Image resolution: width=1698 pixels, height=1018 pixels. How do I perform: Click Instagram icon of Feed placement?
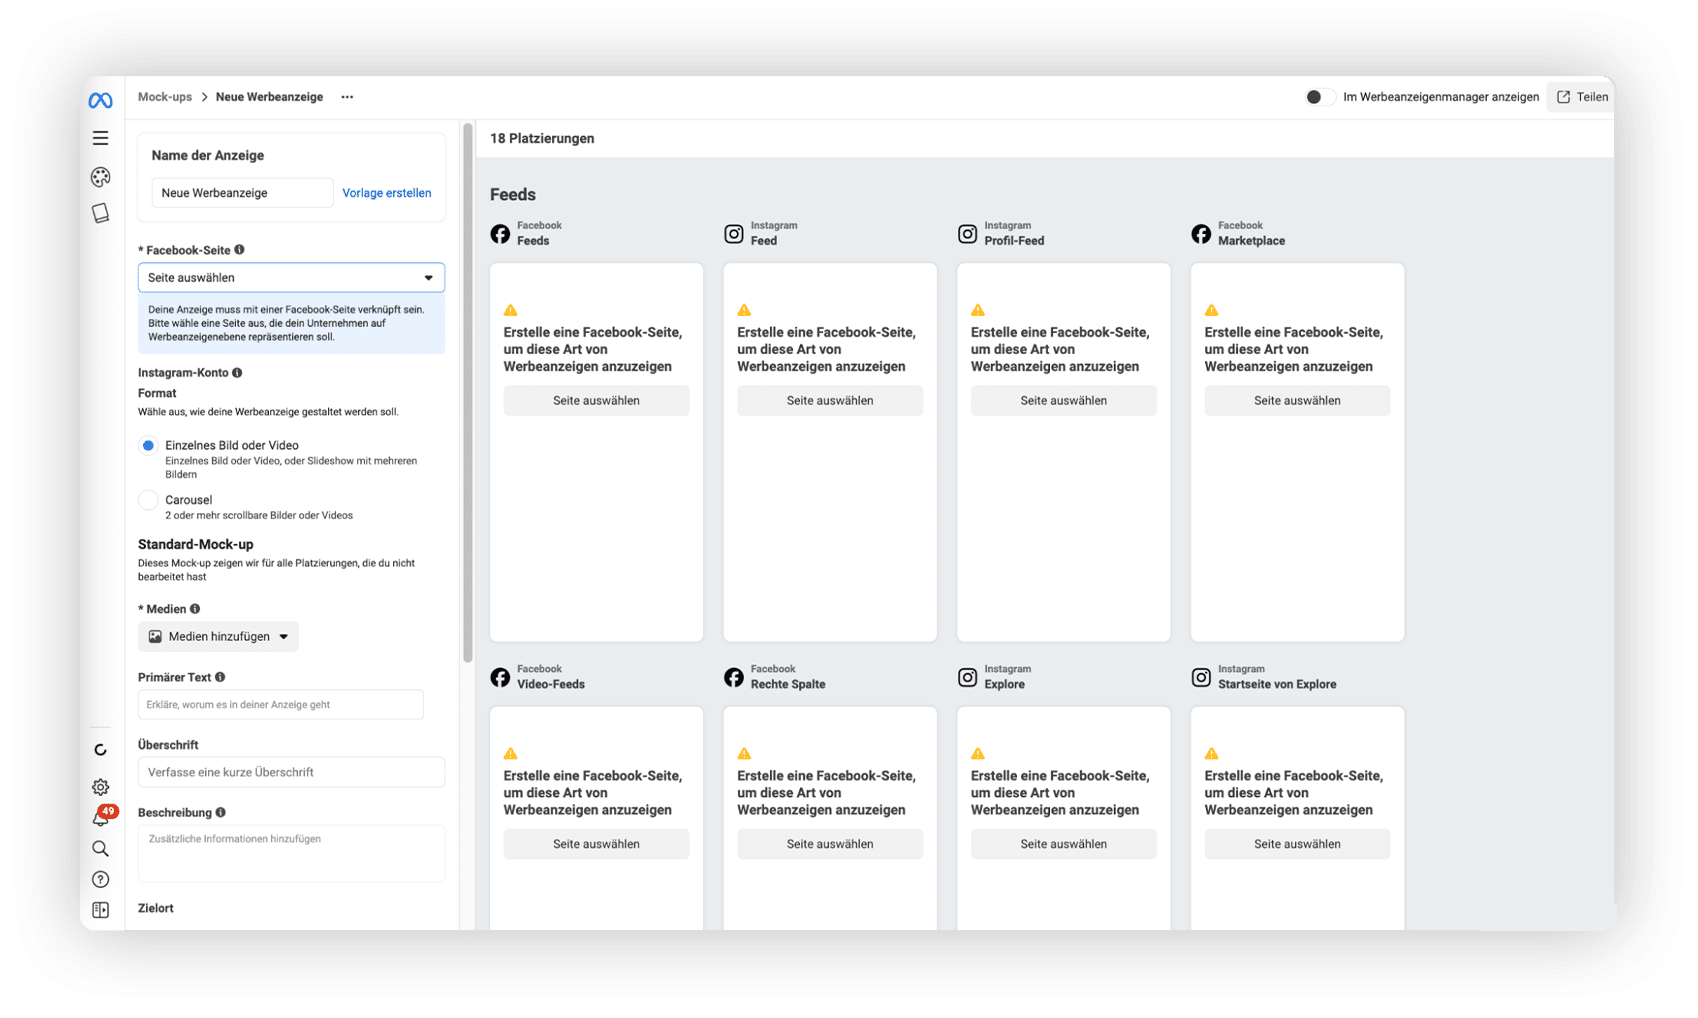(x=734, y=234)
